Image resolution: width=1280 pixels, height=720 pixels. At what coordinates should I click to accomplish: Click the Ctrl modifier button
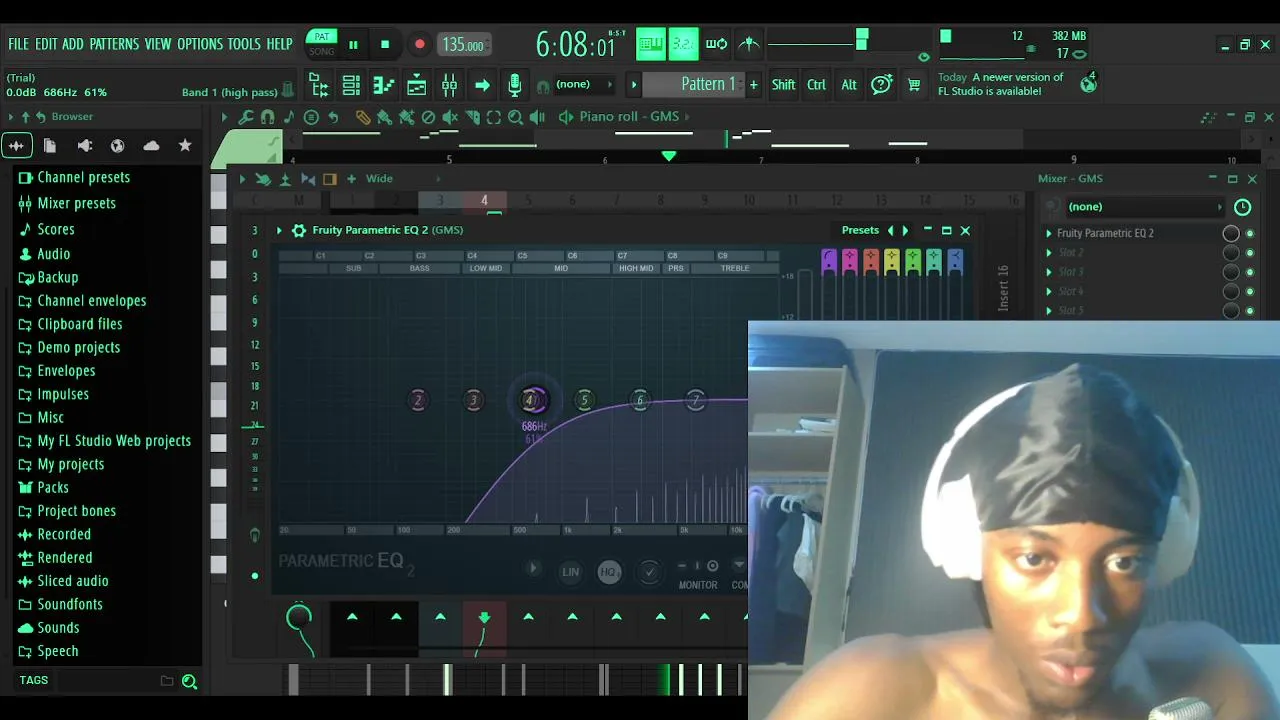click(x=817, y=85)
